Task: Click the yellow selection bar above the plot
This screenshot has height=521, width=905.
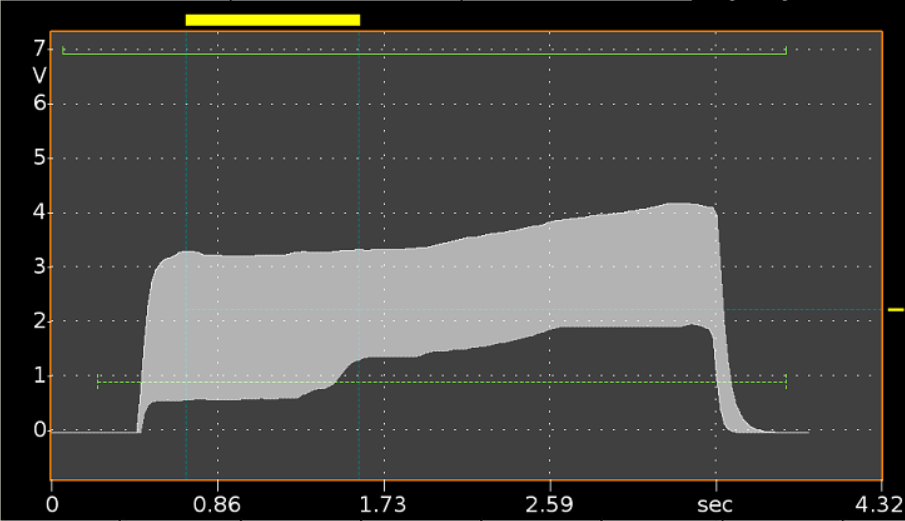Action: [272, 19]
